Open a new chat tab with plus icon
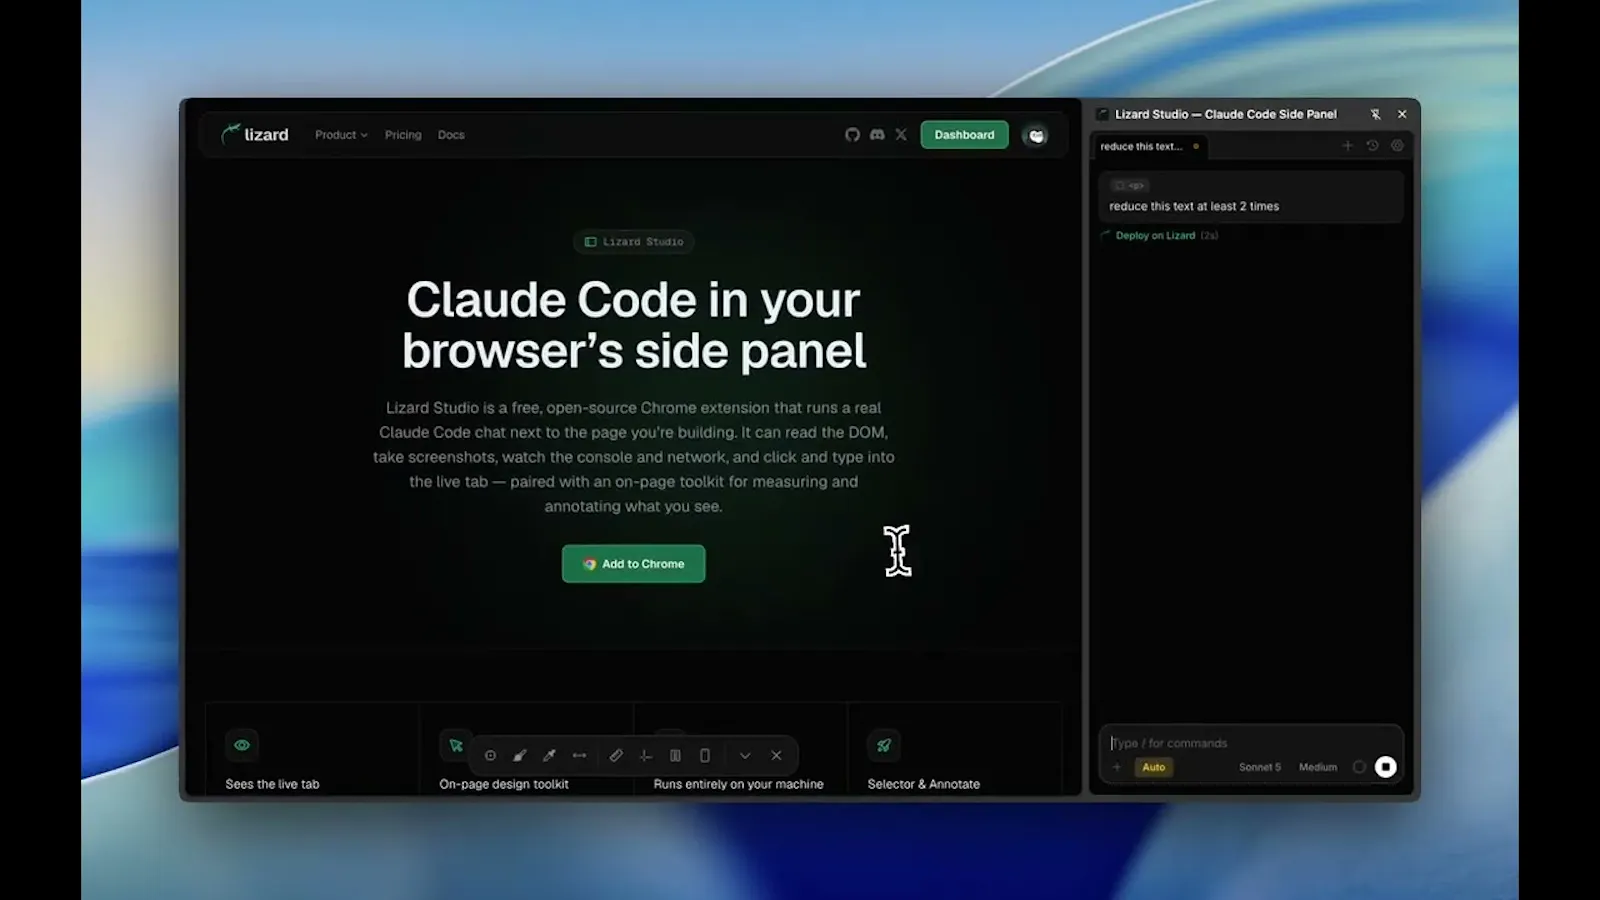The image size is (1600, 900). pos(1347,146)
